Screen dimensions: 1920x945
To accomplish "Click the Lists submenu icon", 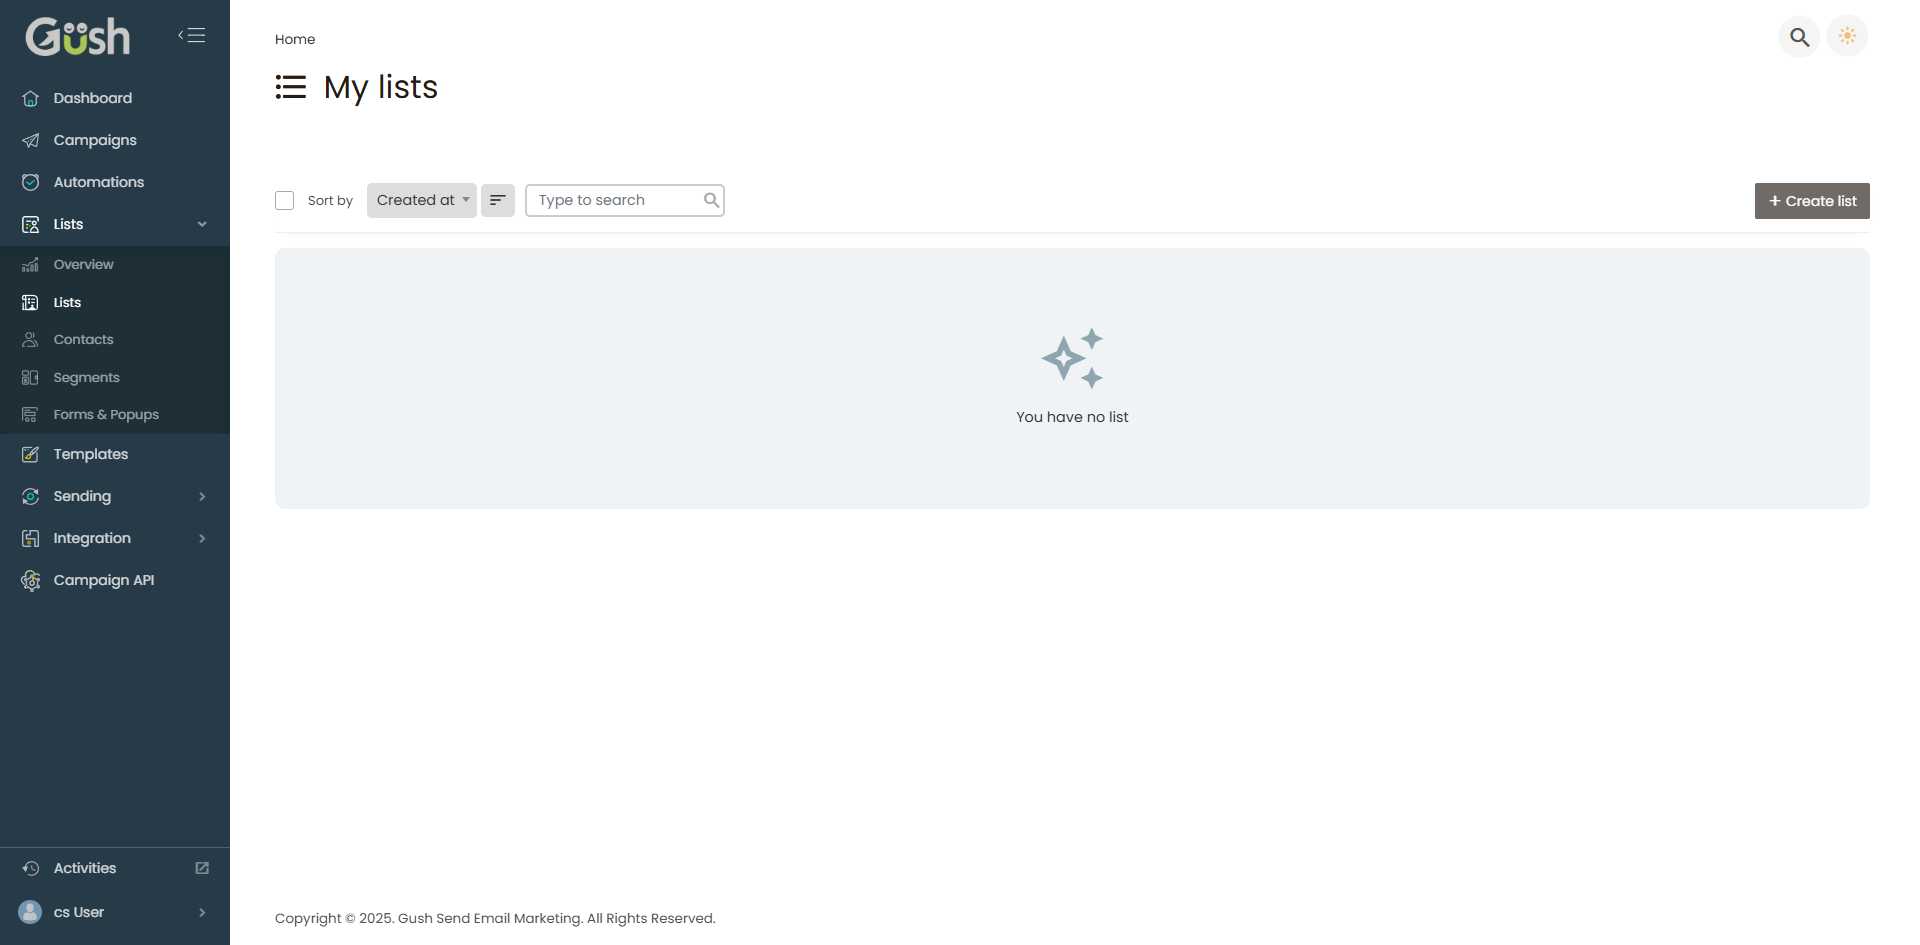I will tap(30, 302).
